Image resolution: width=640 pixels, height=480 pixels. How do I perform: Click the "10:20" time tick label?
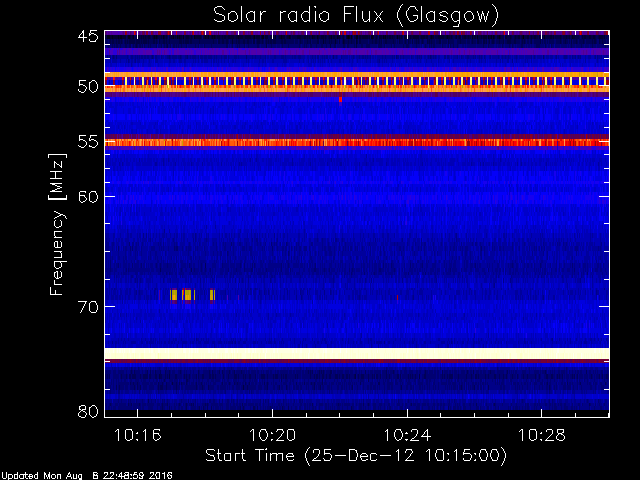[x=272, y=435]
